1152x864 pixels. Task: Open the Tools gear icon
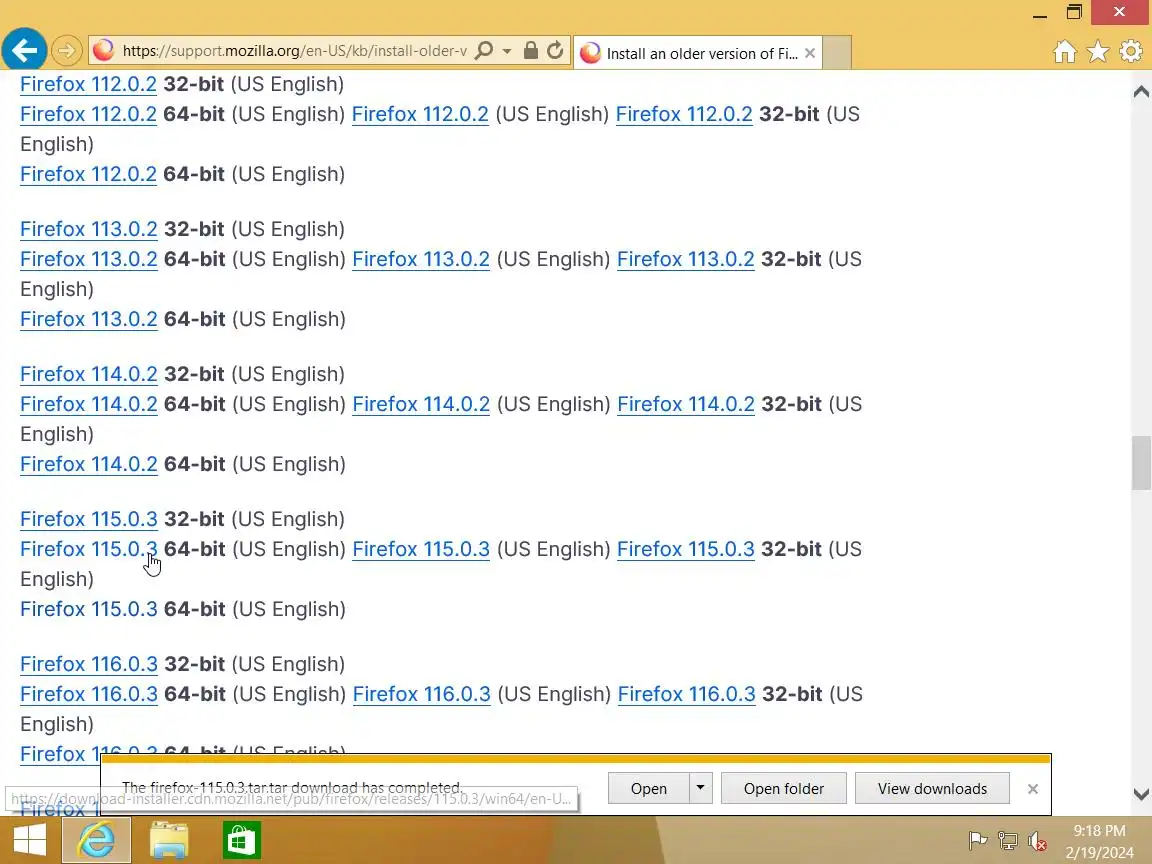[1131, 51]
